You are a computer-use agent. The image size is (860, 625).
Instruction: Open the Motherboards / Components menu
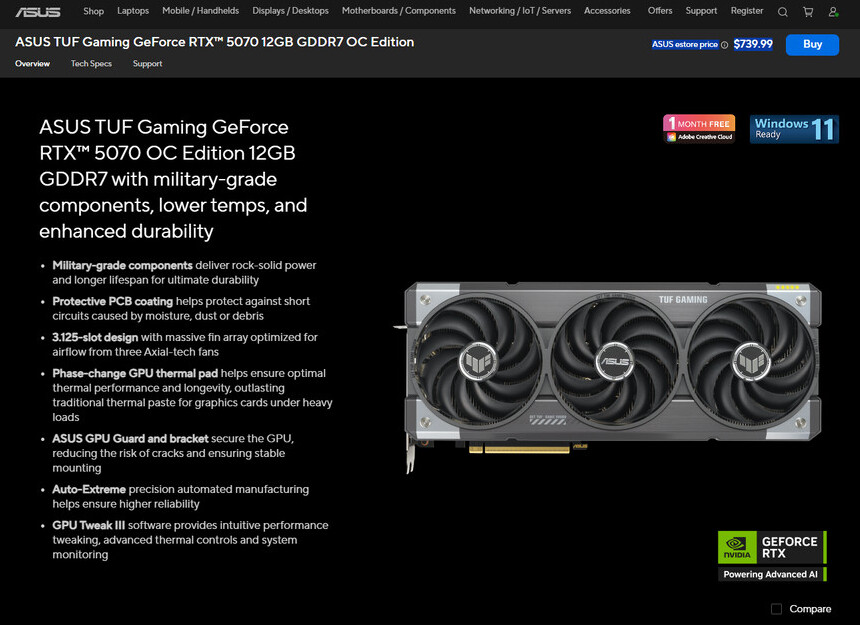point(399,11)
